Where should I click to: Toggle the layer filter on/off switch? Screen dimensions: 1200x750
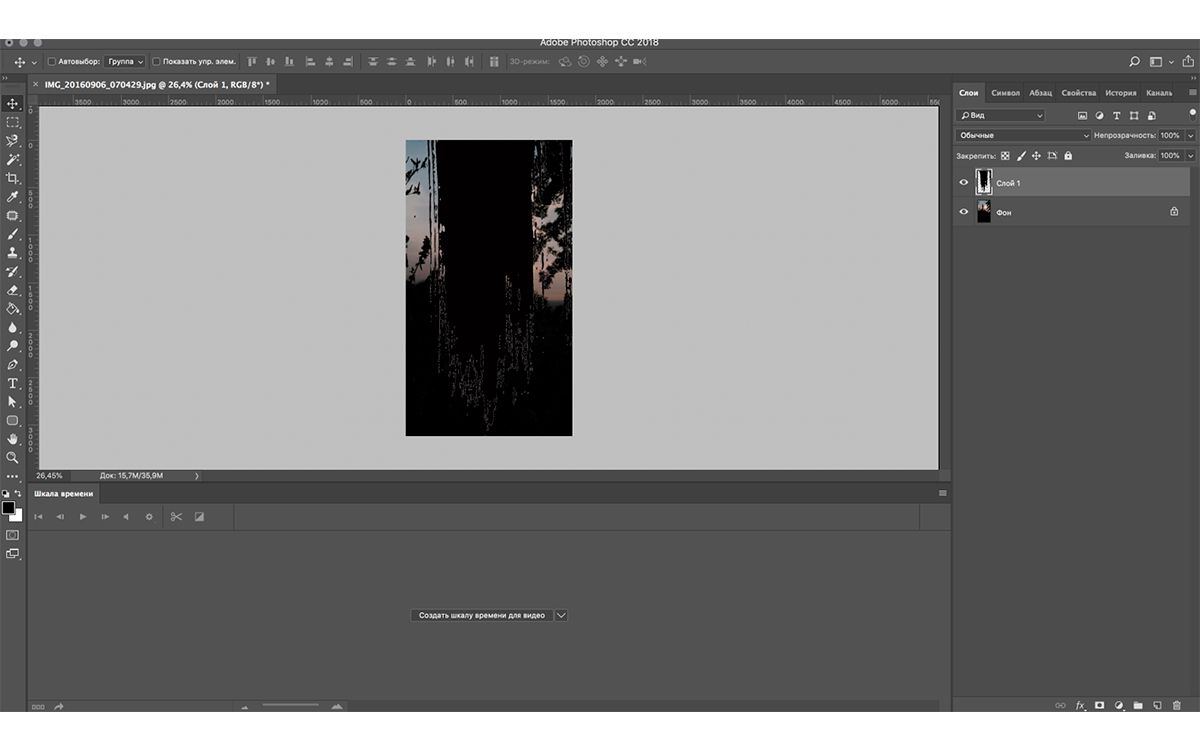coord(1192,114)
